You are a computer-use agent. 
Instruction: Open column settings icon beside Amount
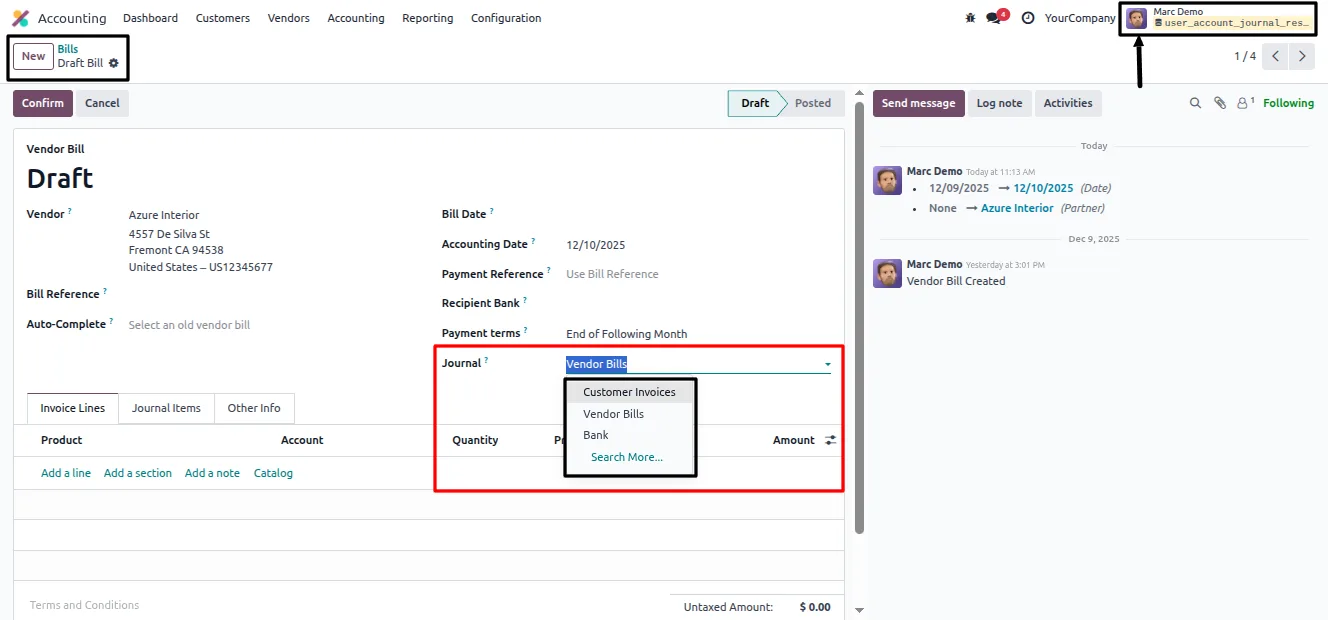[831, 440]
